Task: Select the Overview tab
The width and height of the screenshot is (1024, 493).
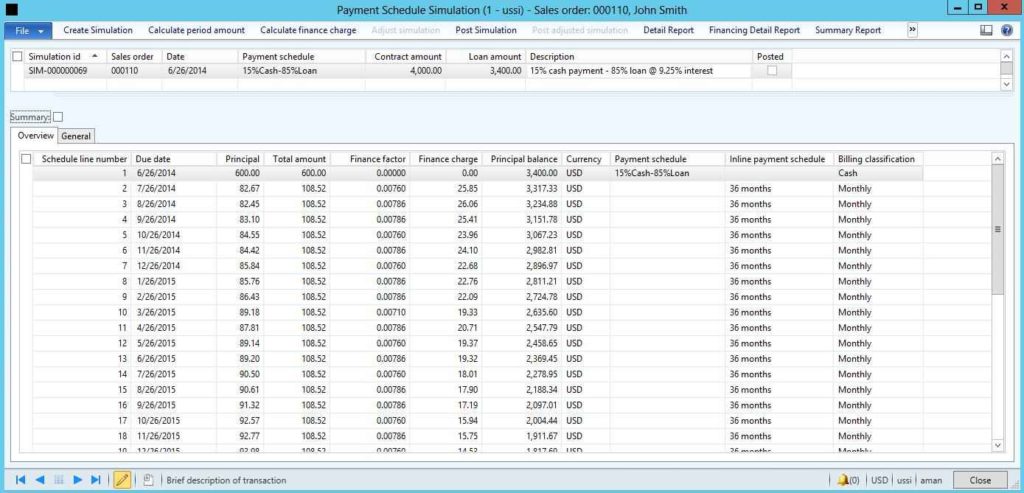Action: pos(35,136)
